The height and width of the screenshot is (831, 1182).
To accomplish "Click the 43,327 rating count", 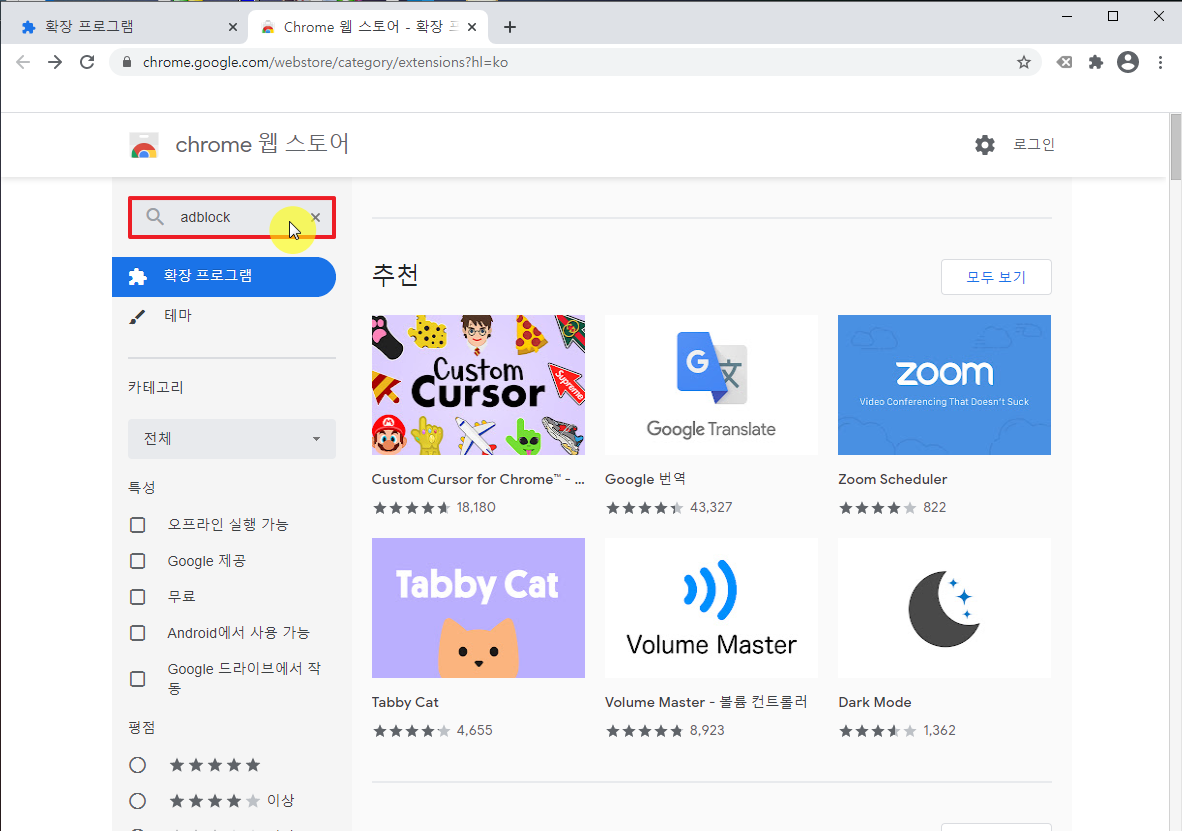I will point(711,507).
